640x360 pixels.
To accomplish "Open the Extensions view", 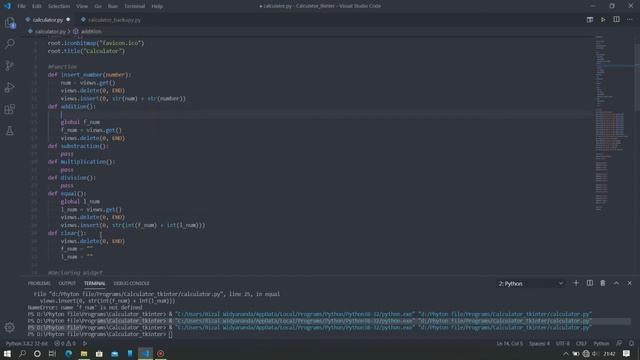I will (10, 109).
